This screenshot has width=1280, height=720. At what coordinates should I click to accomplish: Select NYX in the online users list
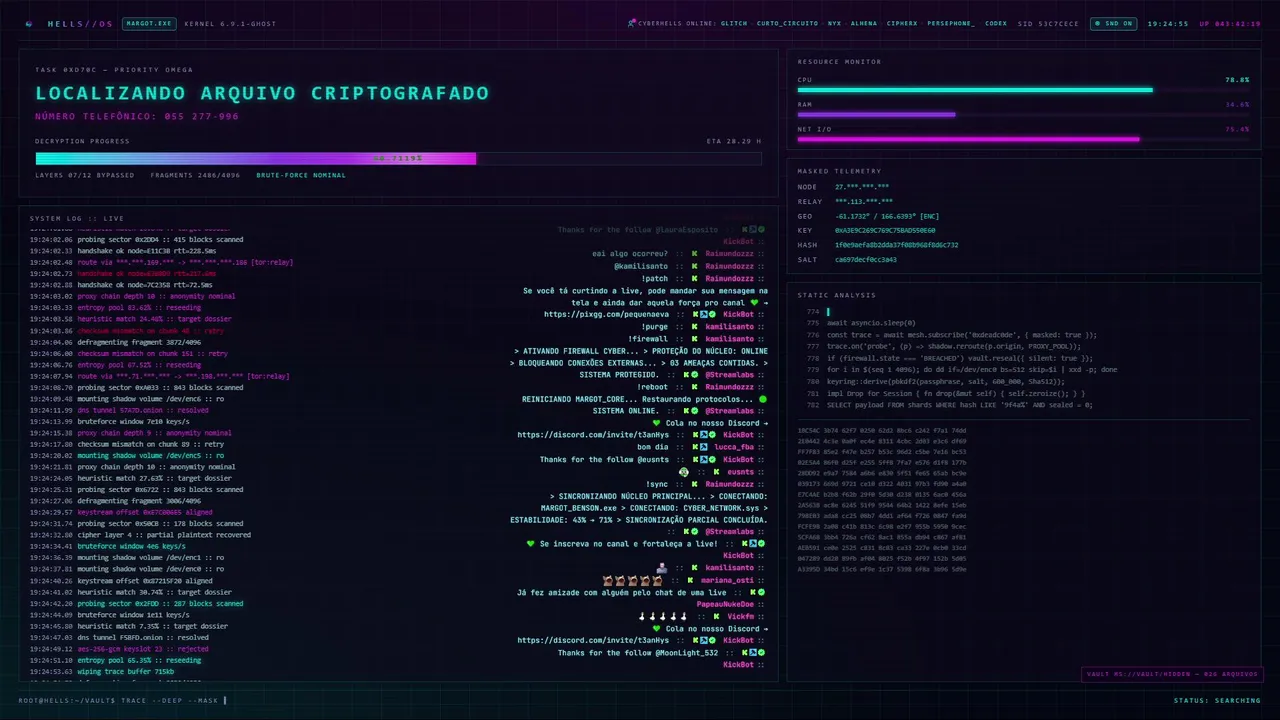tap(834, 23)
